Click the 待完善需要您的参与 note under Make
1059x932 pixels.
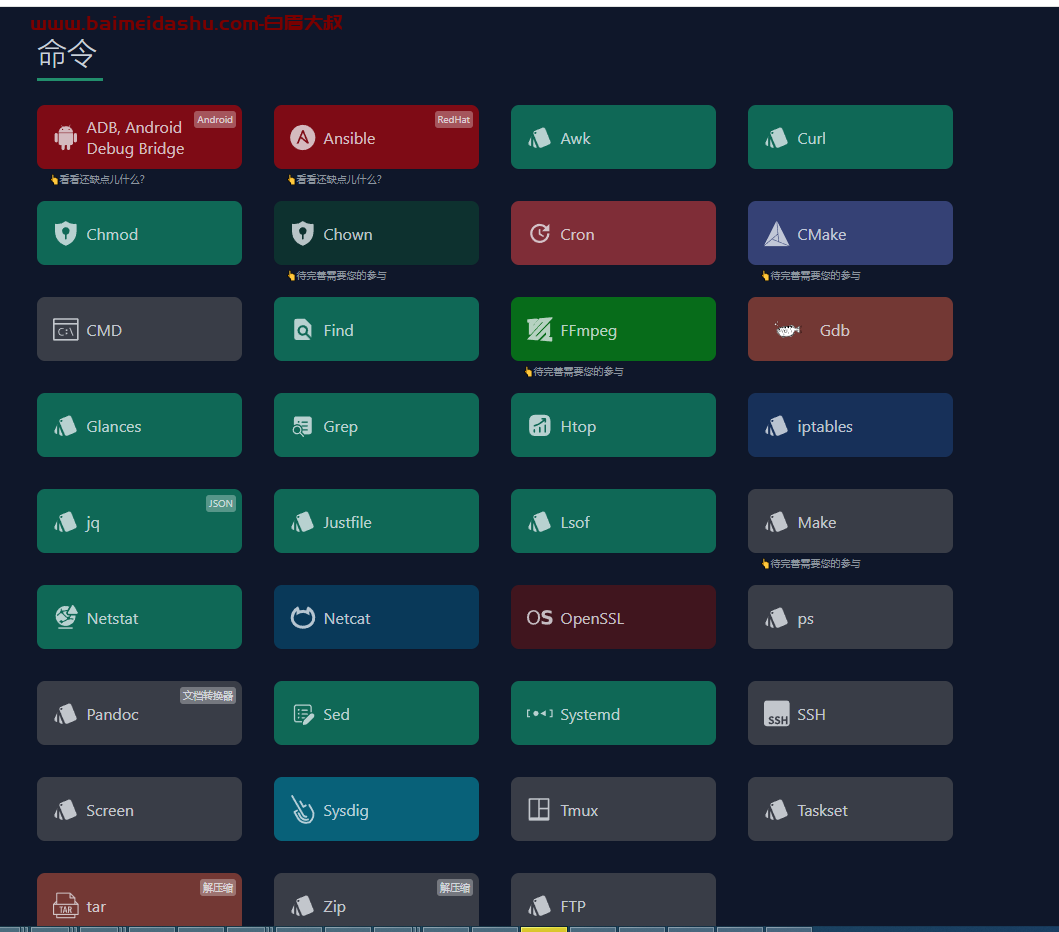pos(811,563)
